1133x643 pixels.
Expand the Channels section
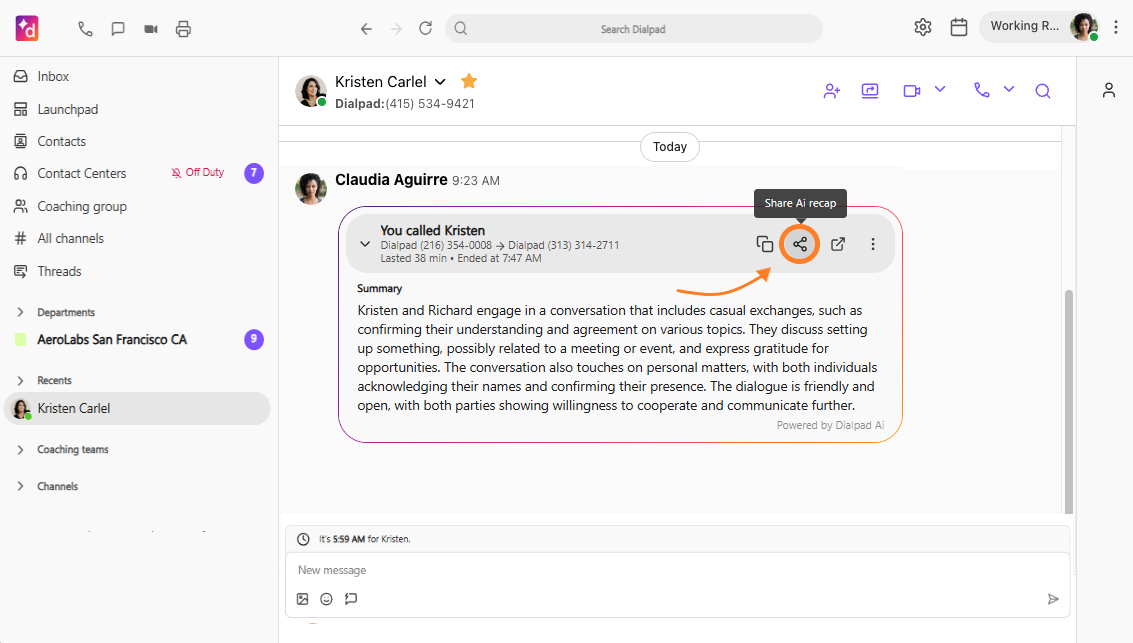[x=20, y=486]
